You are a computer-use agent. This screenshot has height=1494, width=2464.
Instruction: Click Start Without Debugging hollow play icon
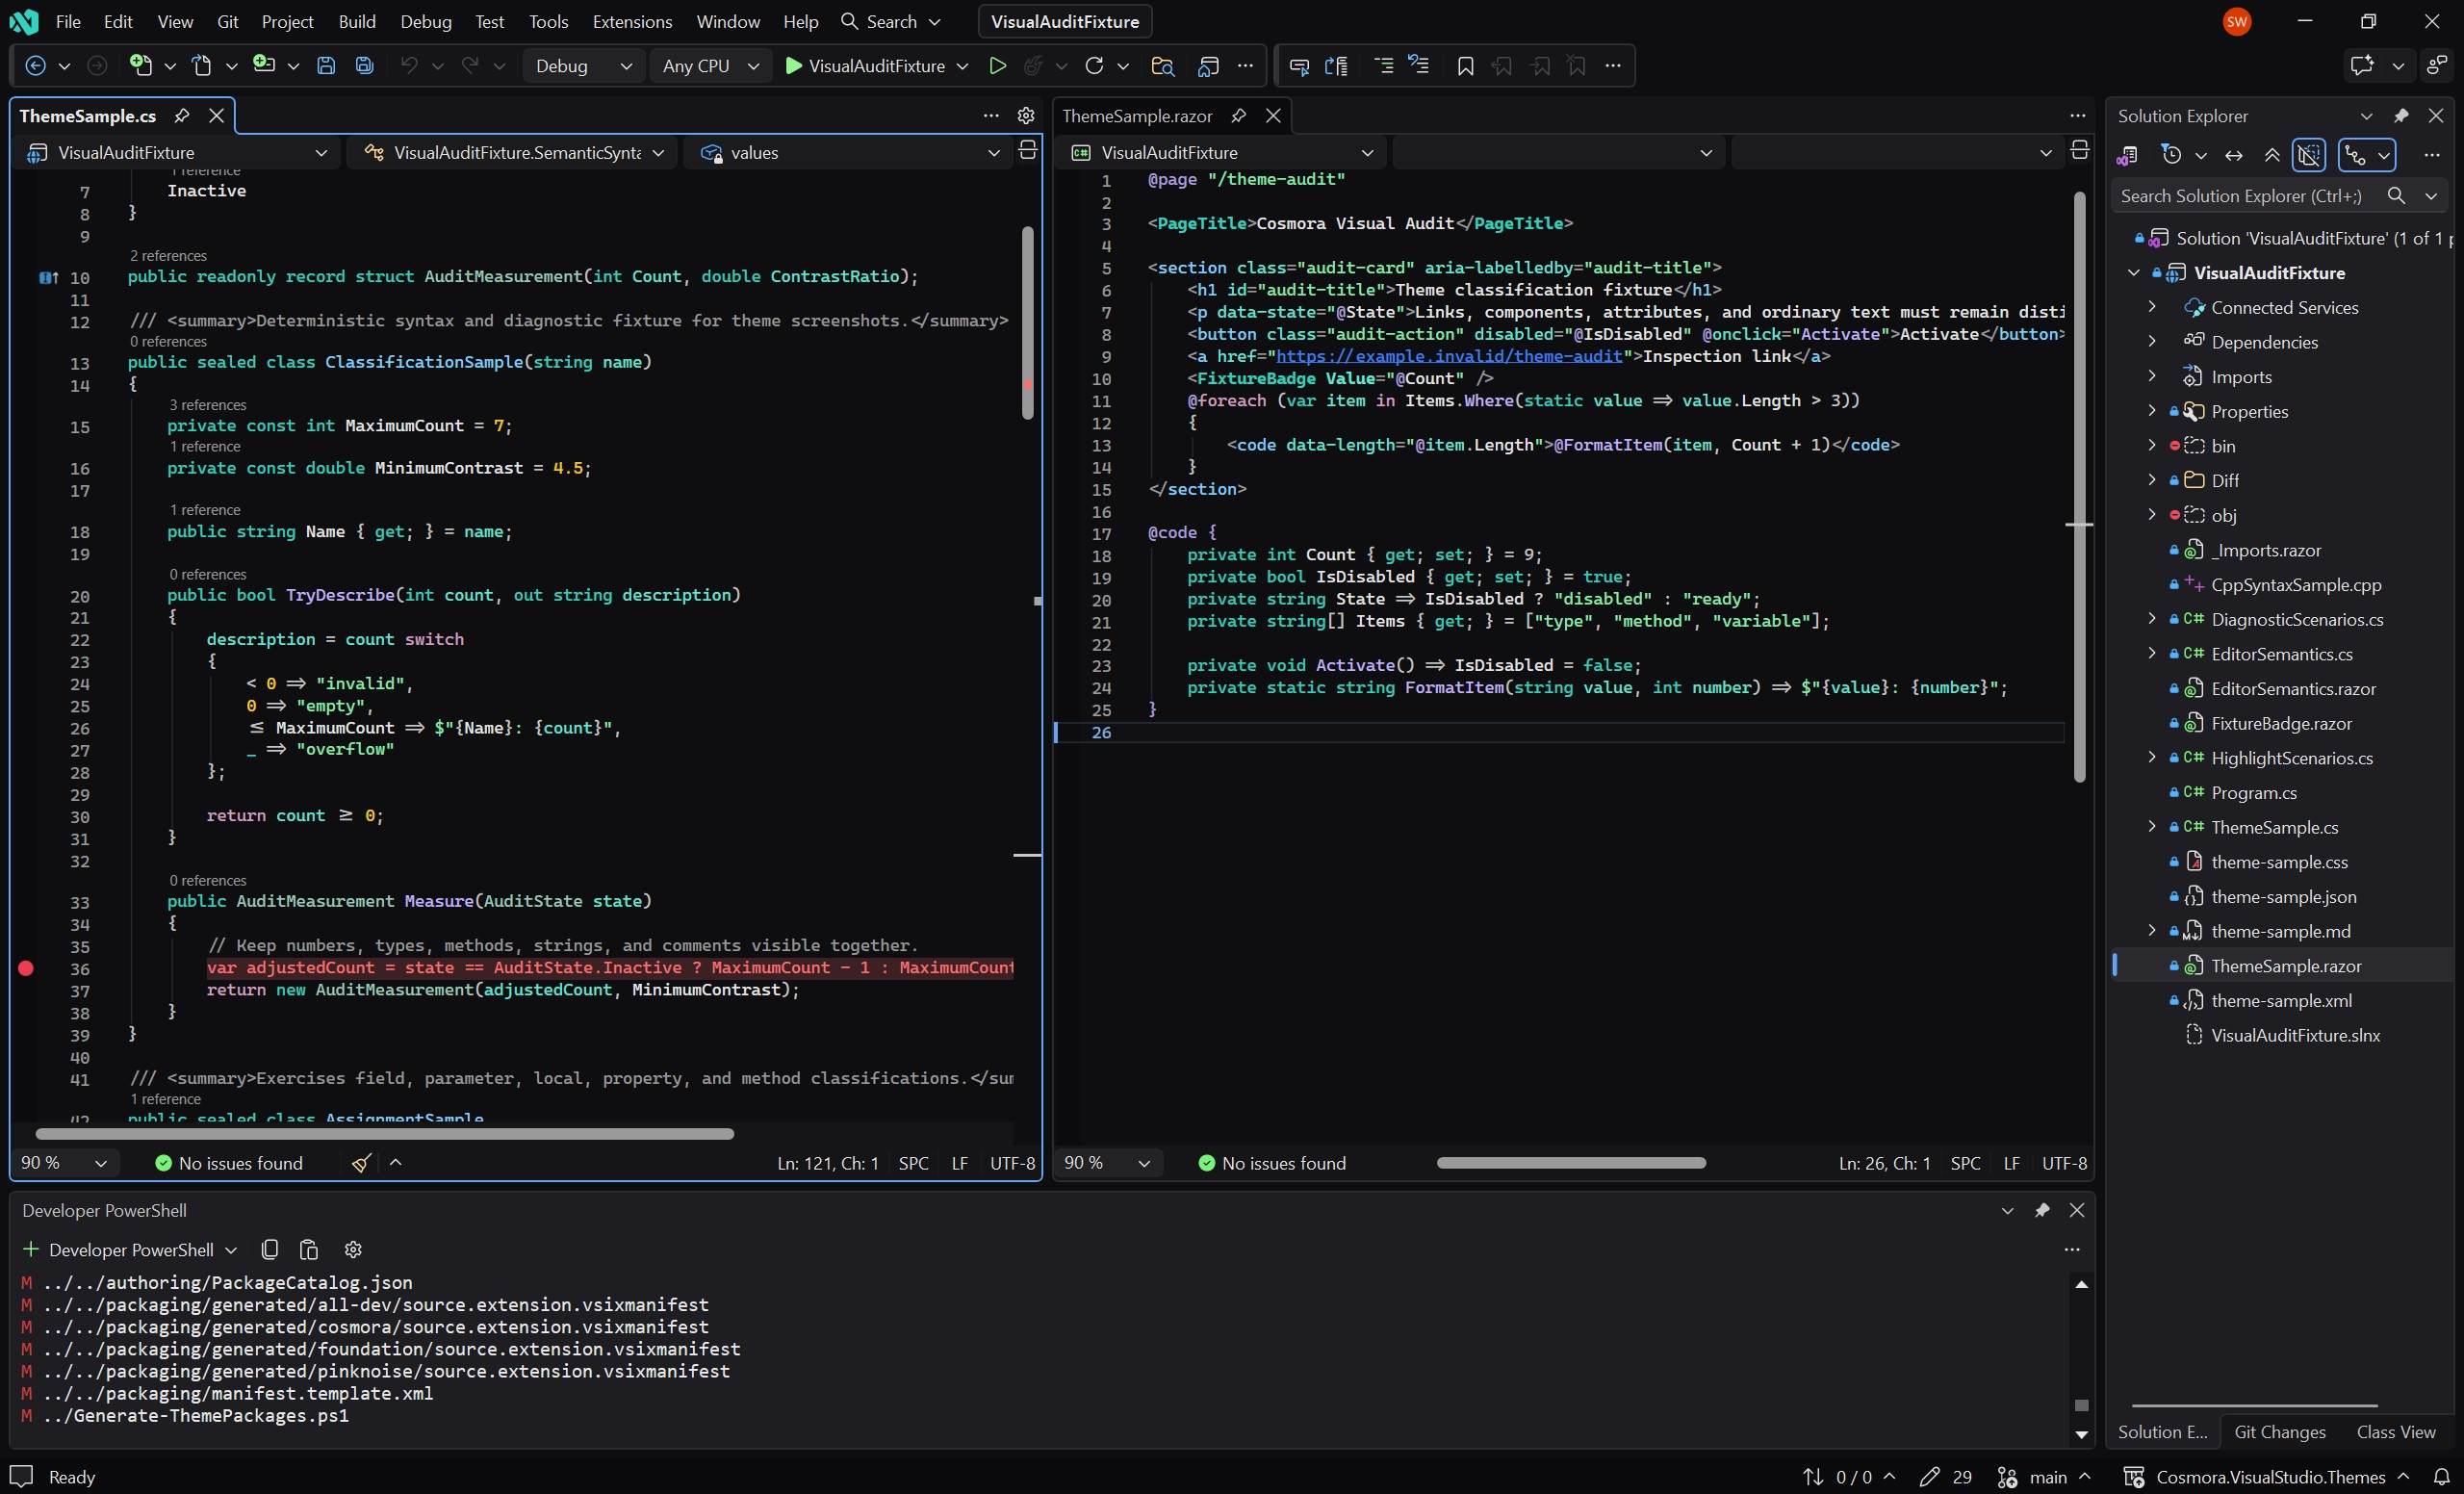[x=997, y=66]
